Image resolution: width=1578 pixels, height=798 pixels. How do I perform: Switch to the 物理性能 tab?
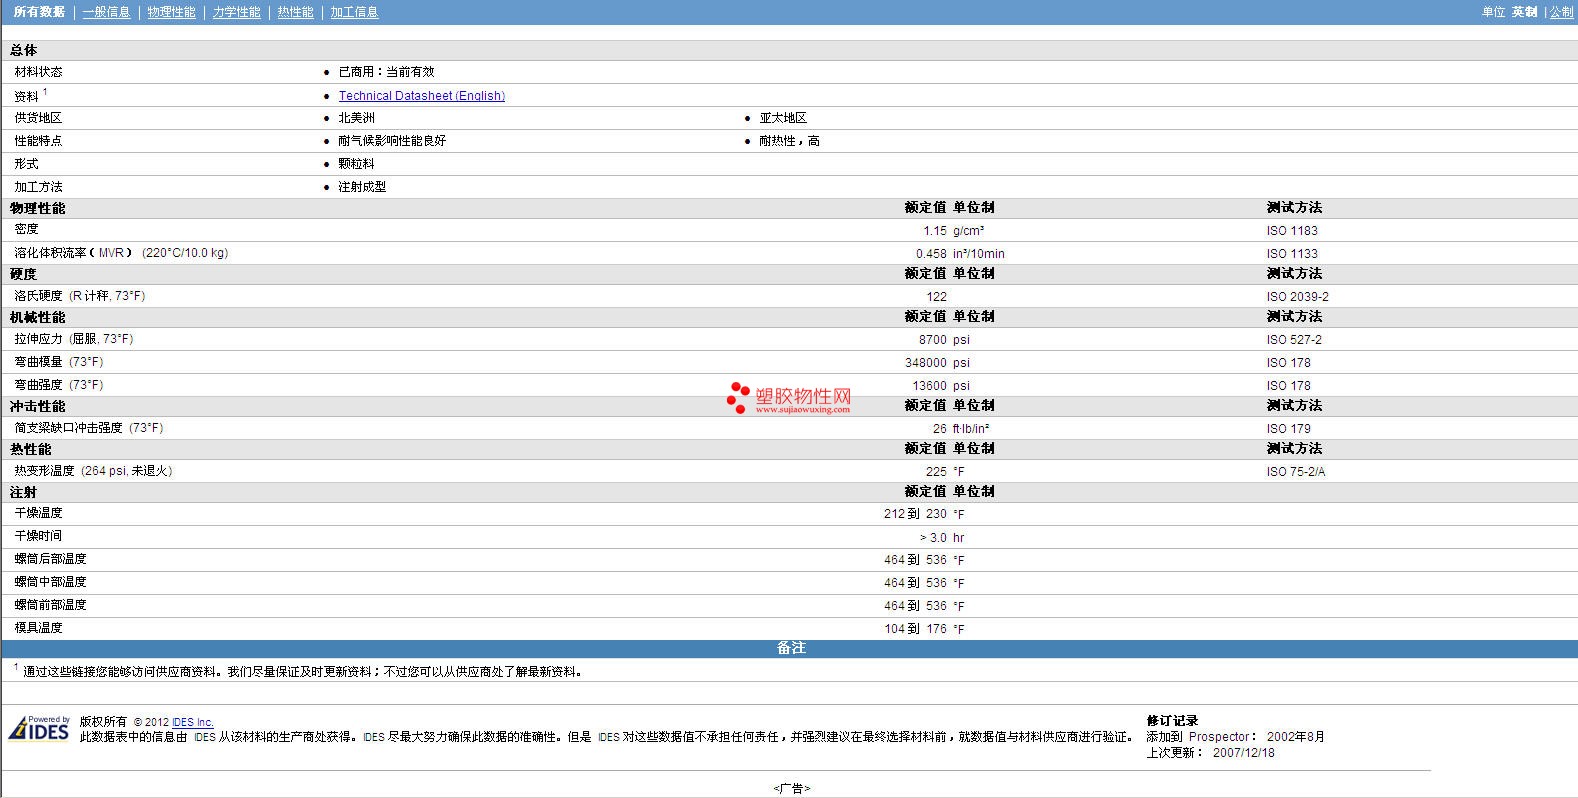171,12
